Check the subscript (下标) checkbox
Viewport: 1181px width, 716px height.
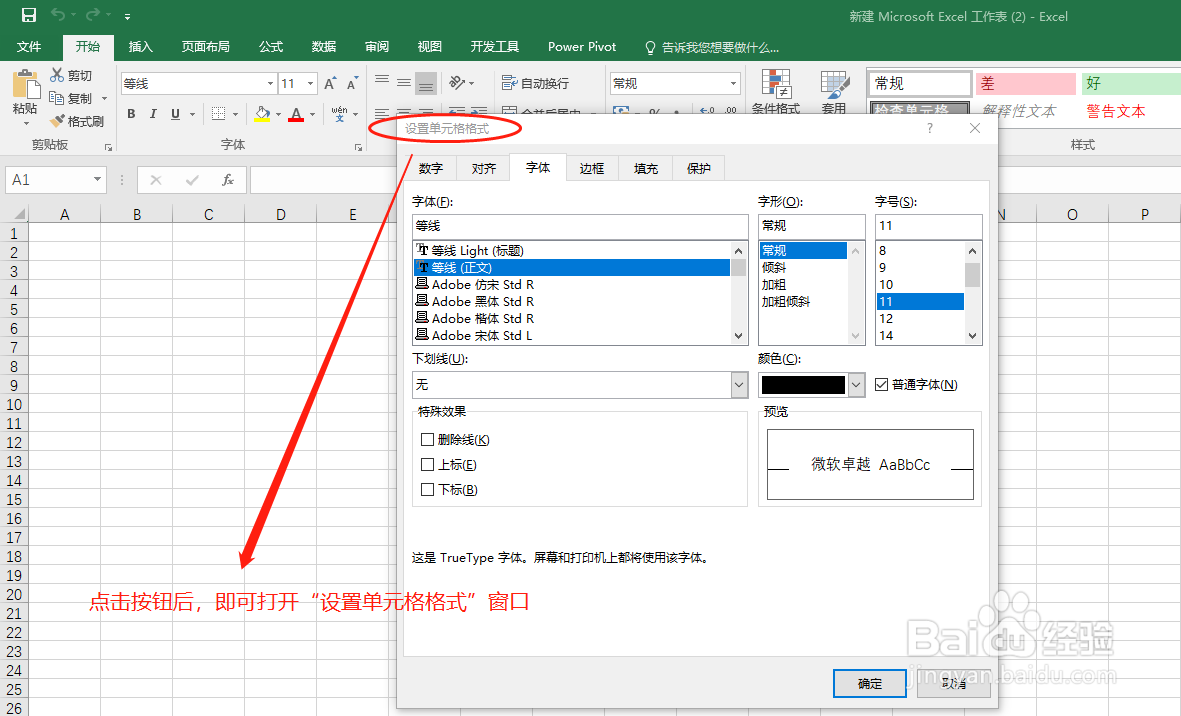click(427, 489)
